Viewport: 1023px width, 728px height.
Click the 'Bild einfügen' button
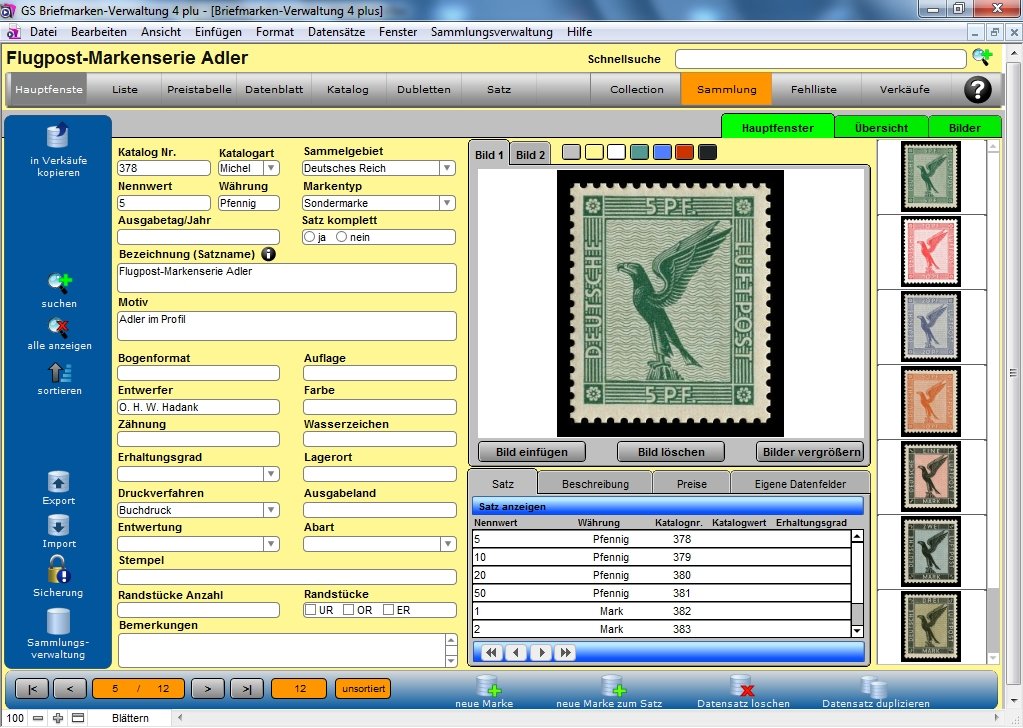(x=532, y=452)
